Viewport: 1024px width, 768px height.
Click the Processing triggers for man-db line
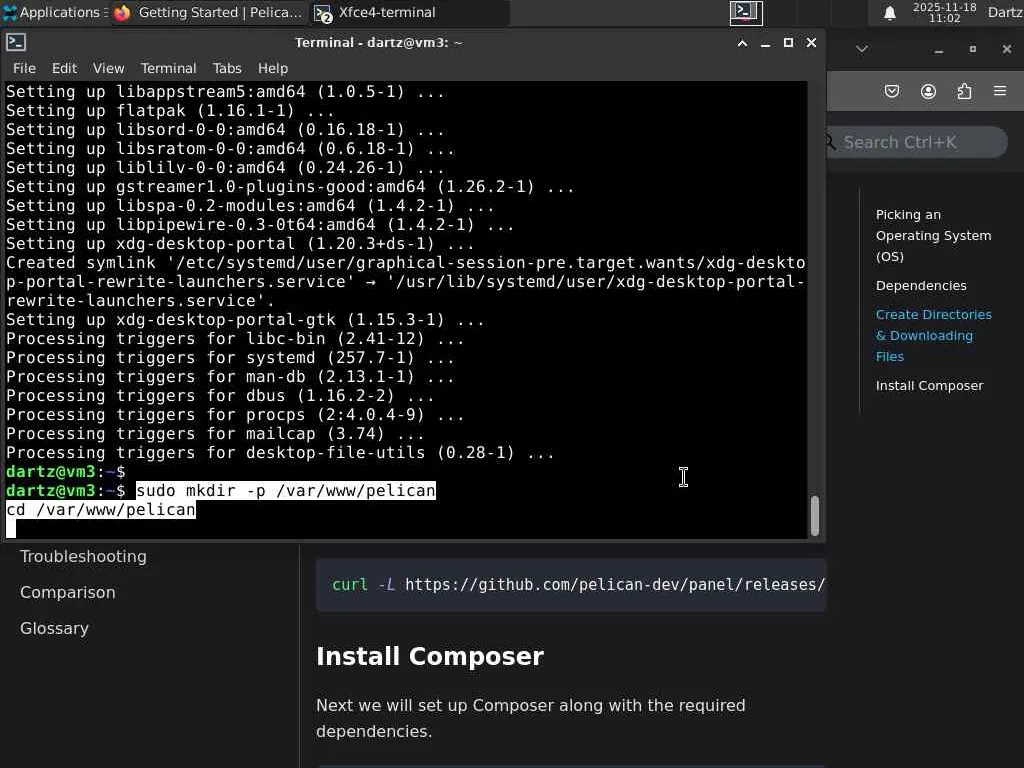tap(230, 377)
